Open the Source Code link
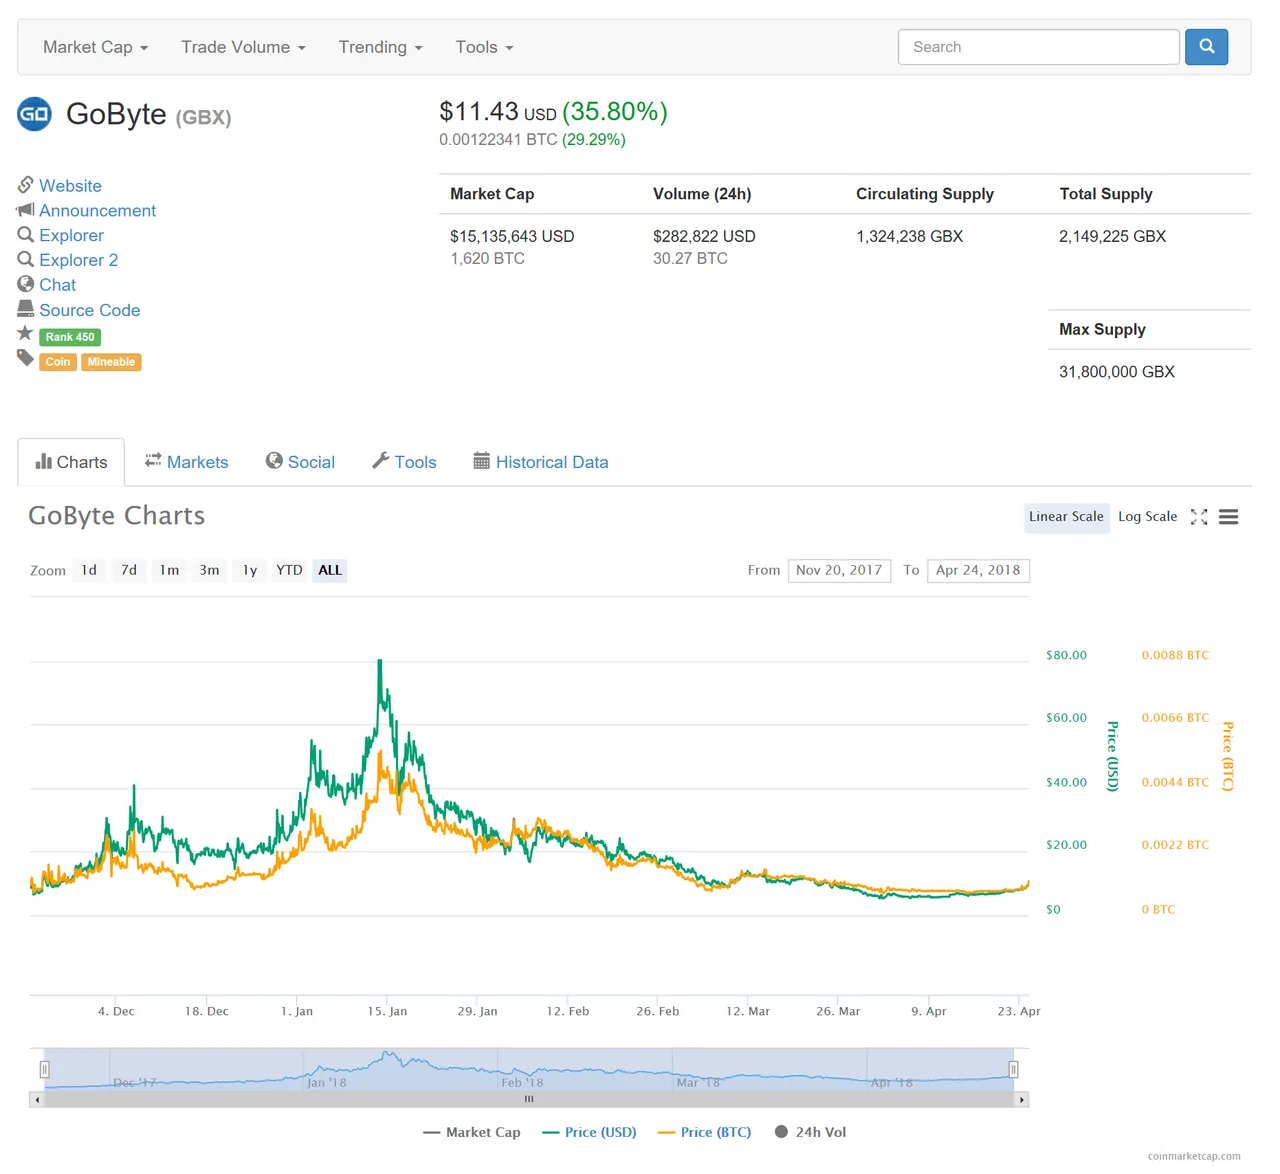Image resolution: width=1280 pixels, height=1174 pixels. pyautogui.click(x=89, y=310)
